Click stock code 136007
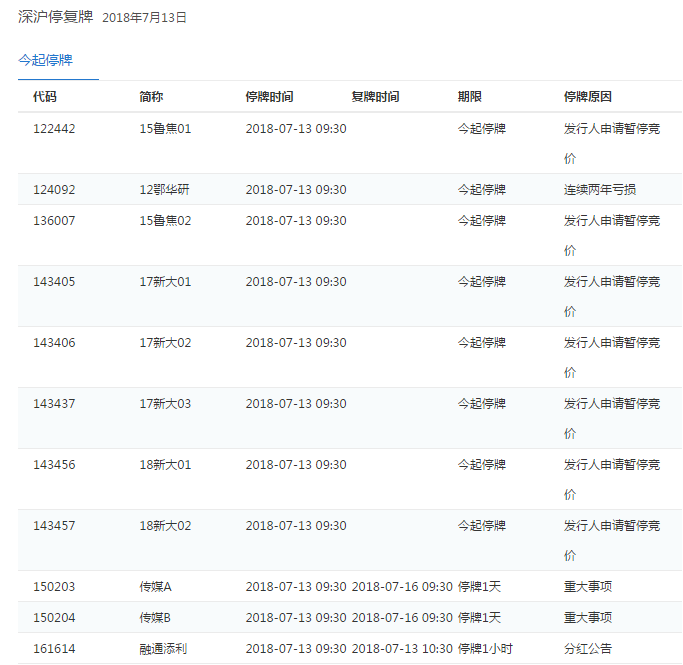This screenshot has width=683, height=665. coord(54,220)
